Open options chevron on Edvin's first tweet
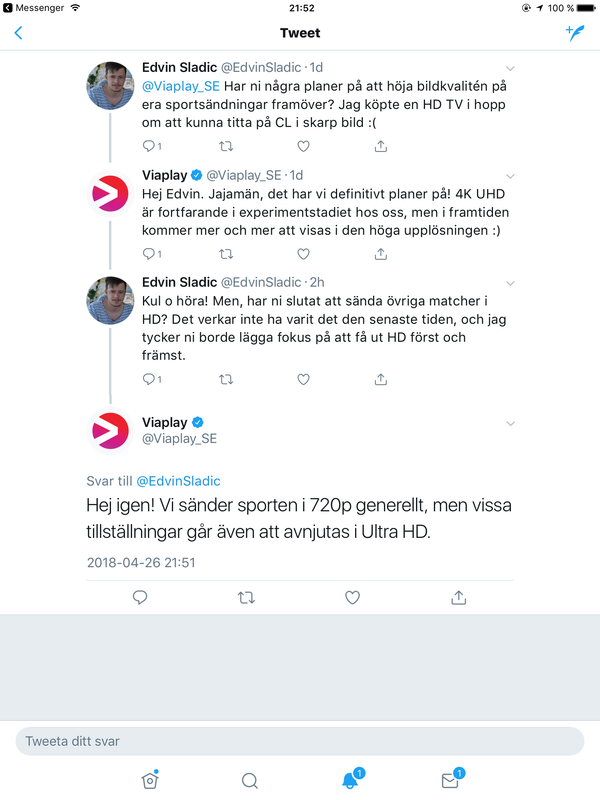Screen dimensions: 600x800 click(x=511, y=68)
